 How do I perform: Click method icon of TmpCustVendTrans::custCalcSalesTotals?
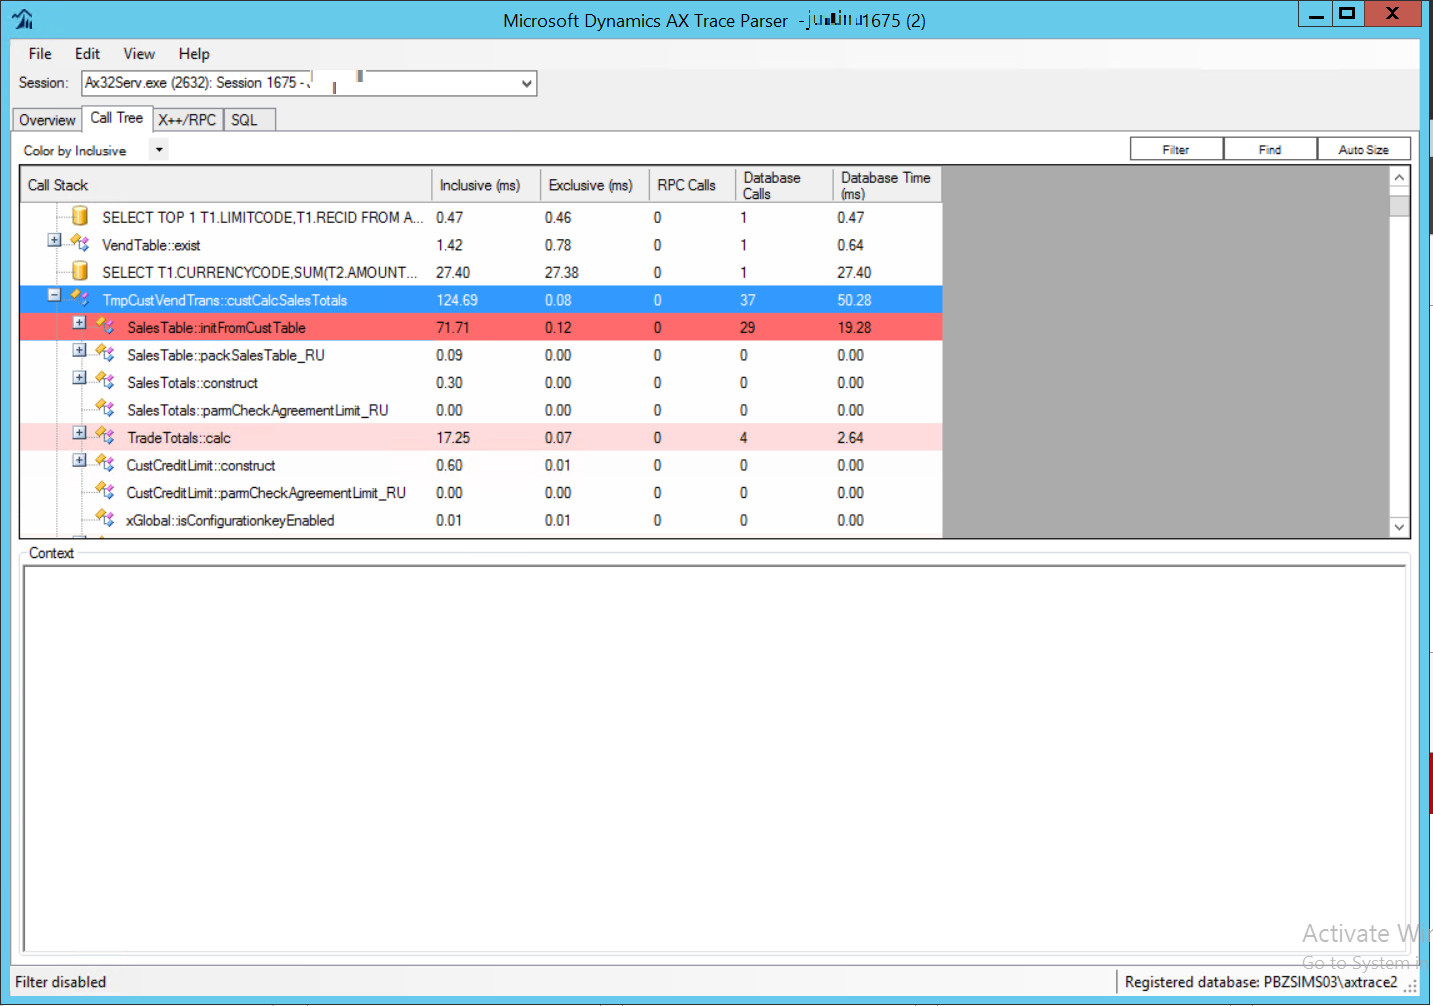point(80,298)
